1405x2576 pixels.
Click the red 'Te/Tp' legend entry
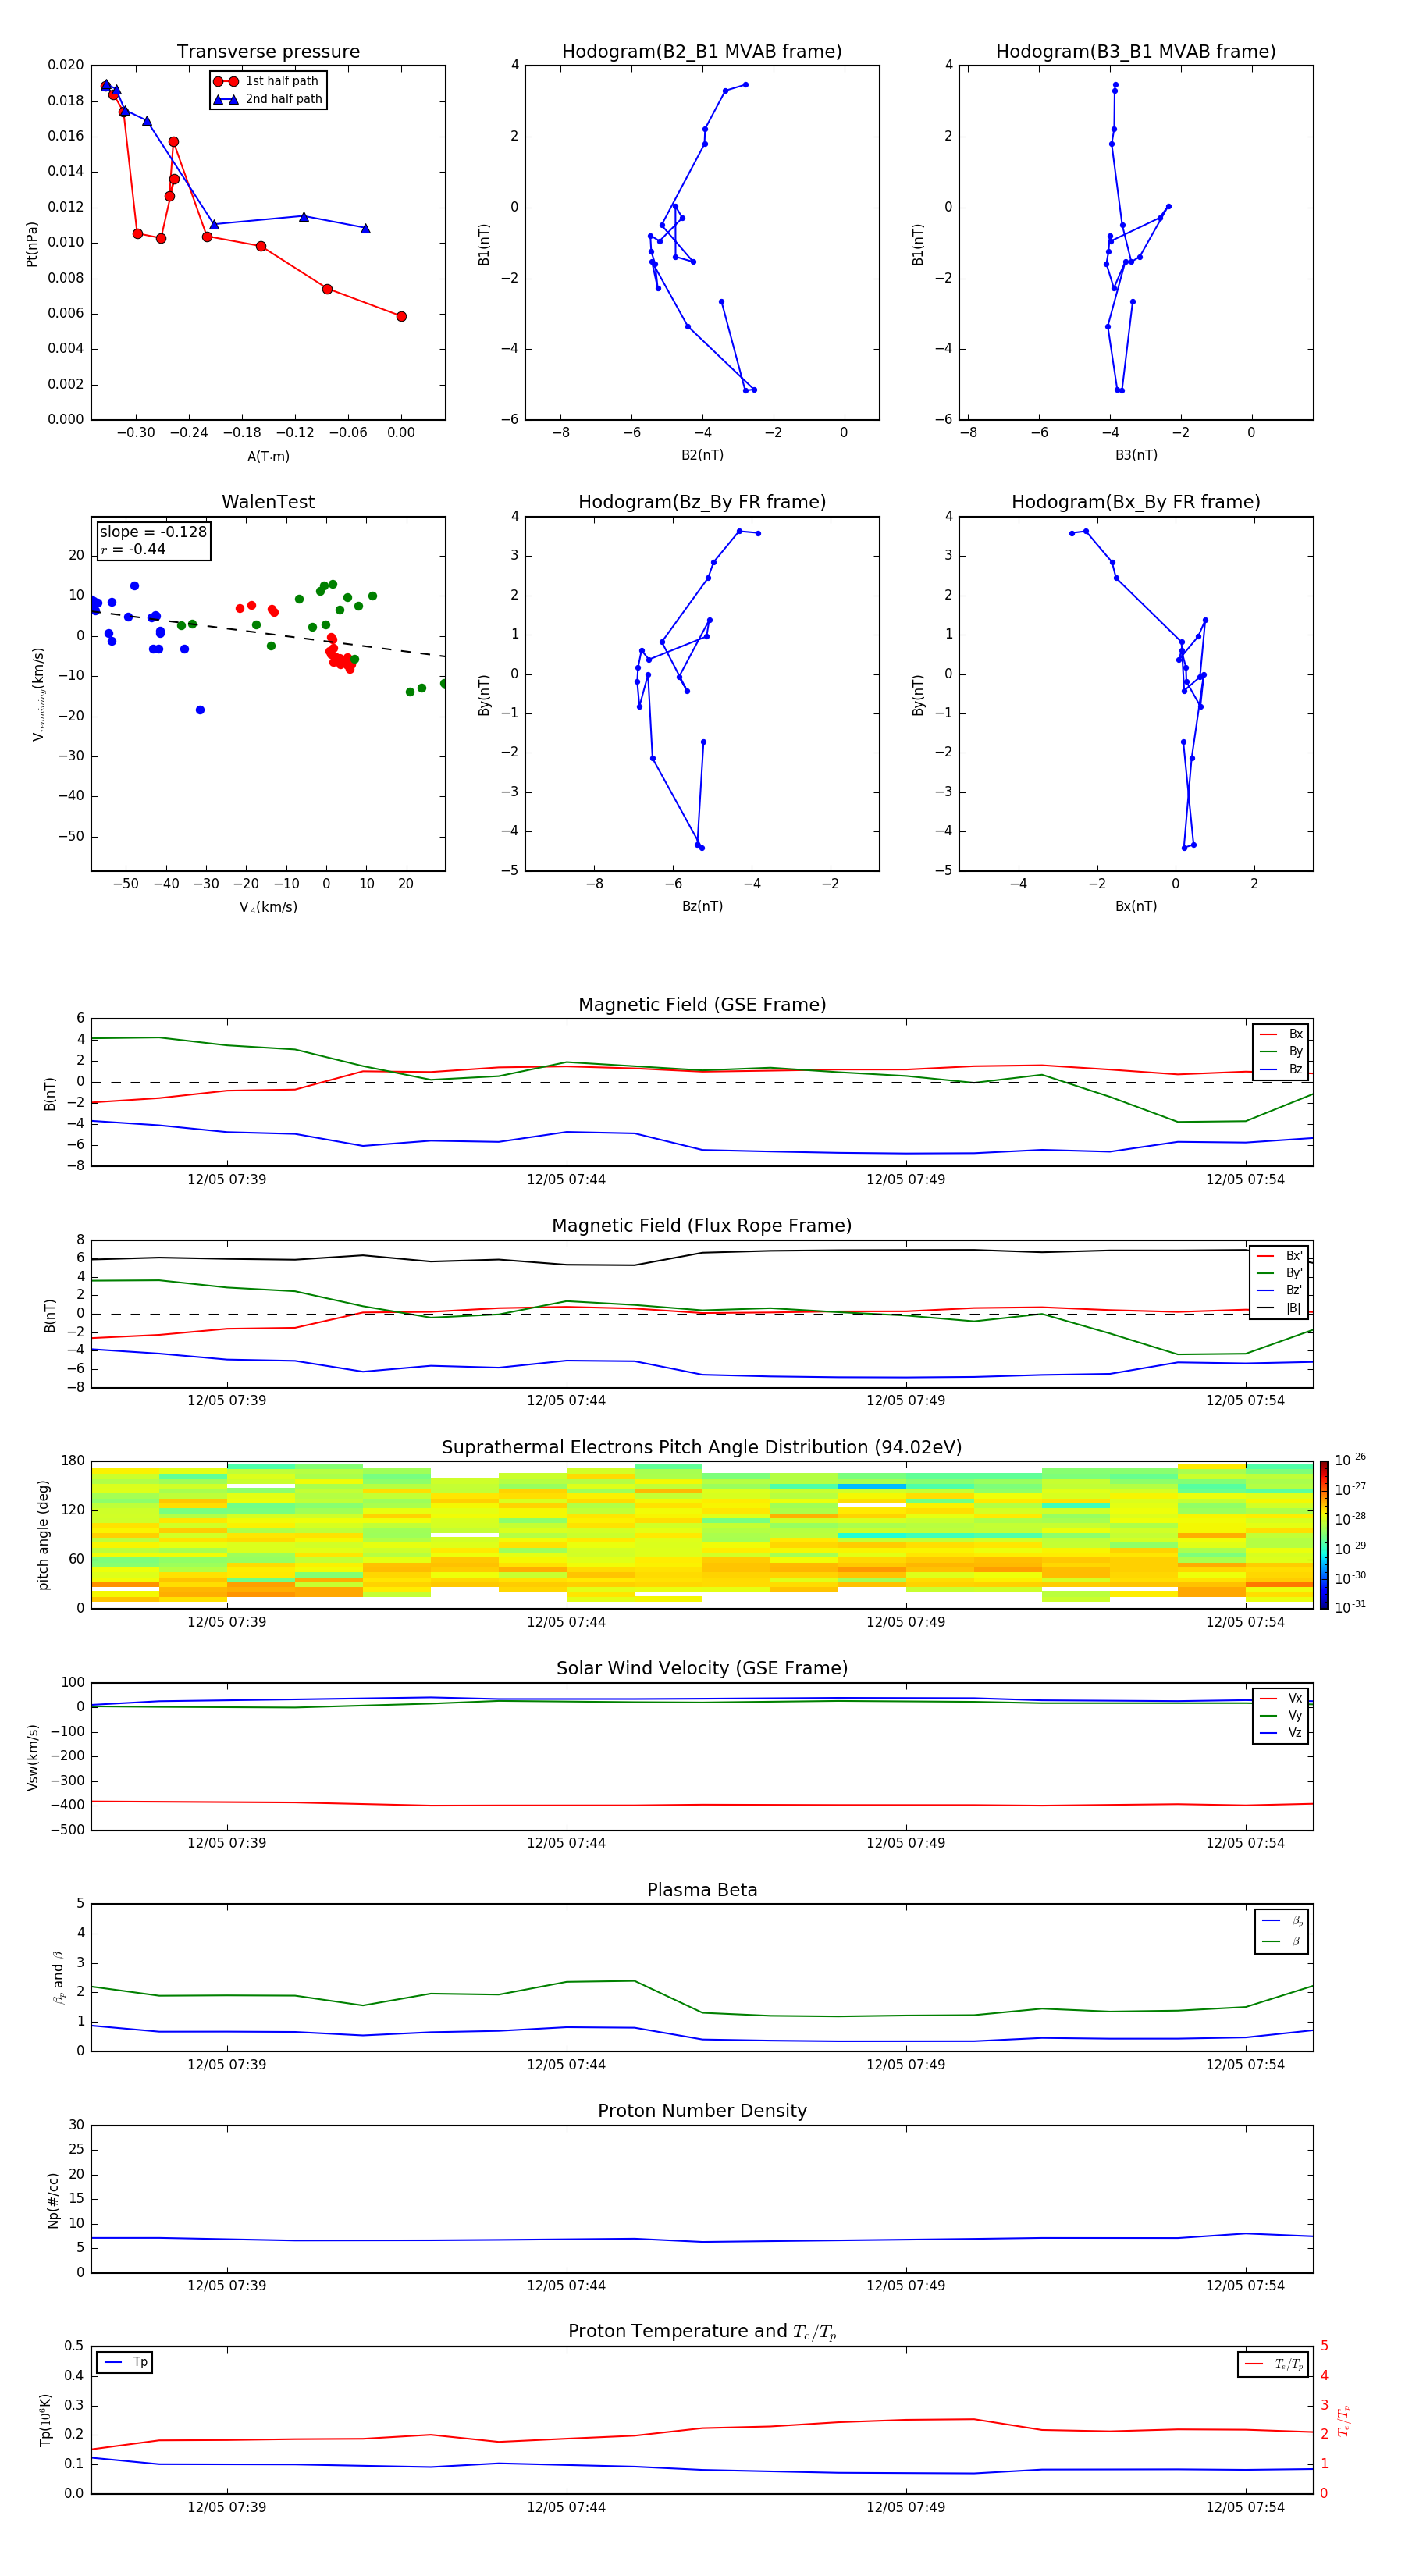tap(1273, 2364)
